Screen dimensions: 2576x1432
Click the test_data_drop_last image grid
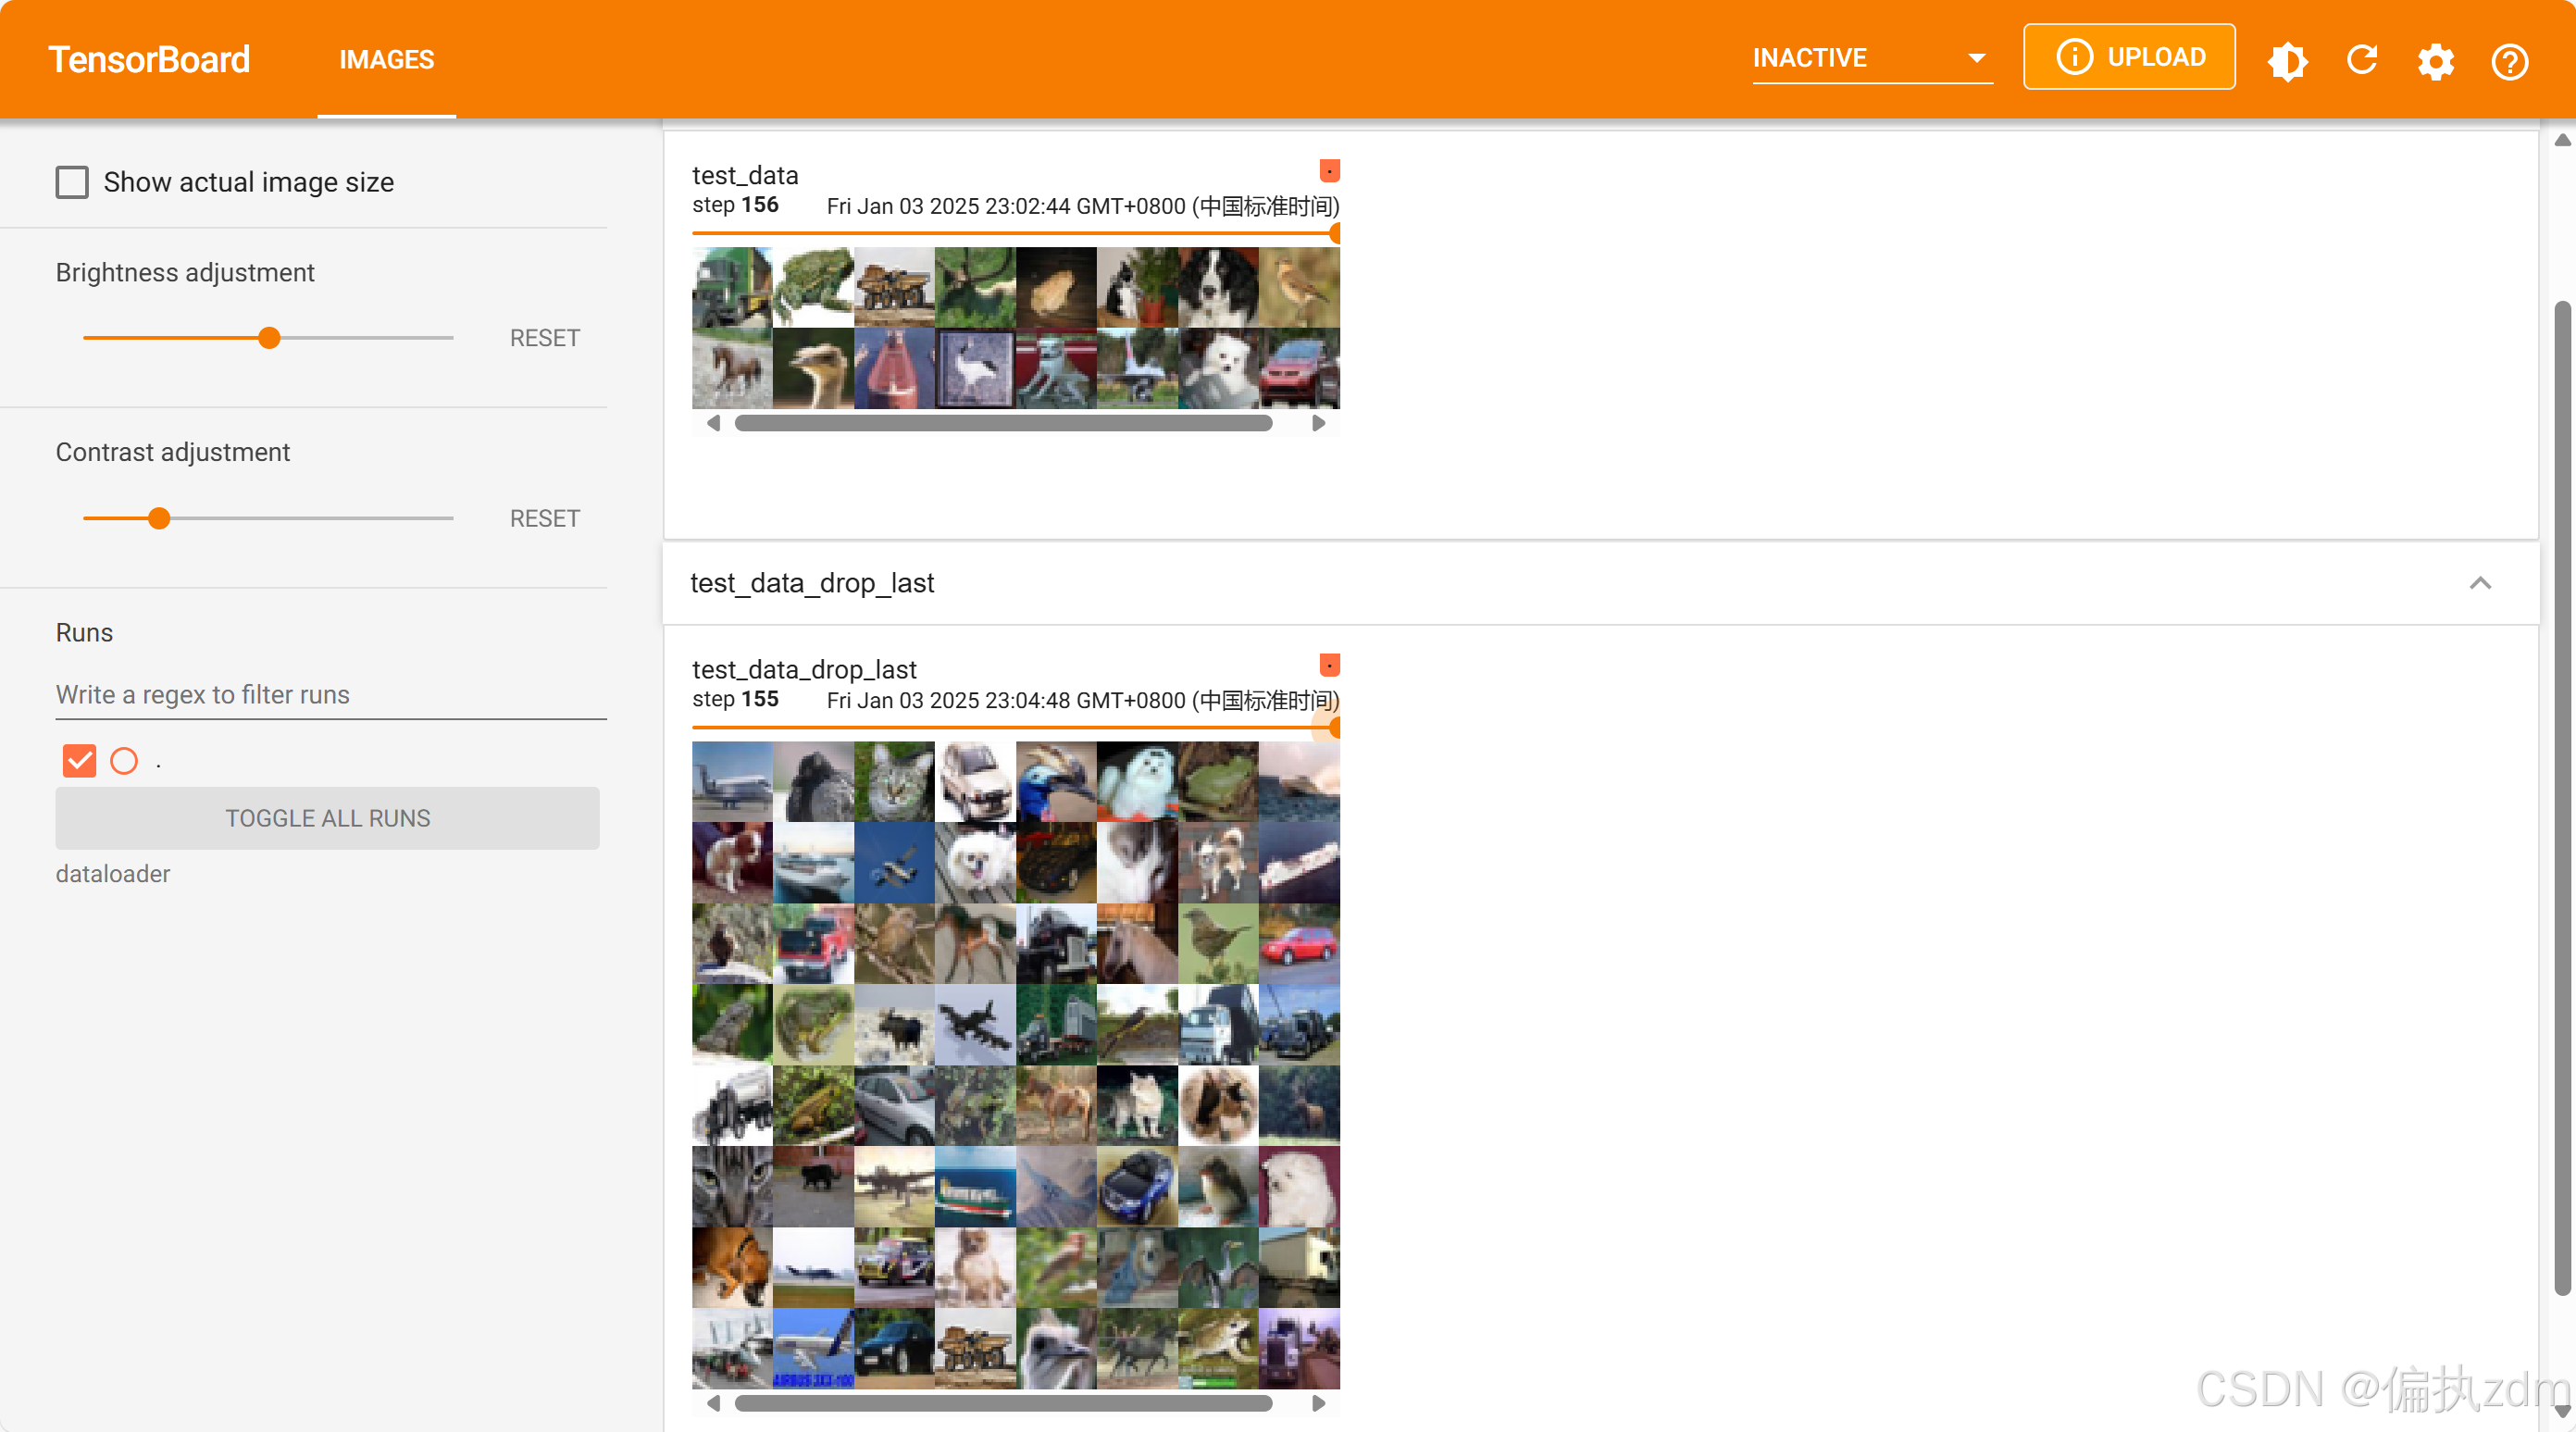coord(1016,1065)
